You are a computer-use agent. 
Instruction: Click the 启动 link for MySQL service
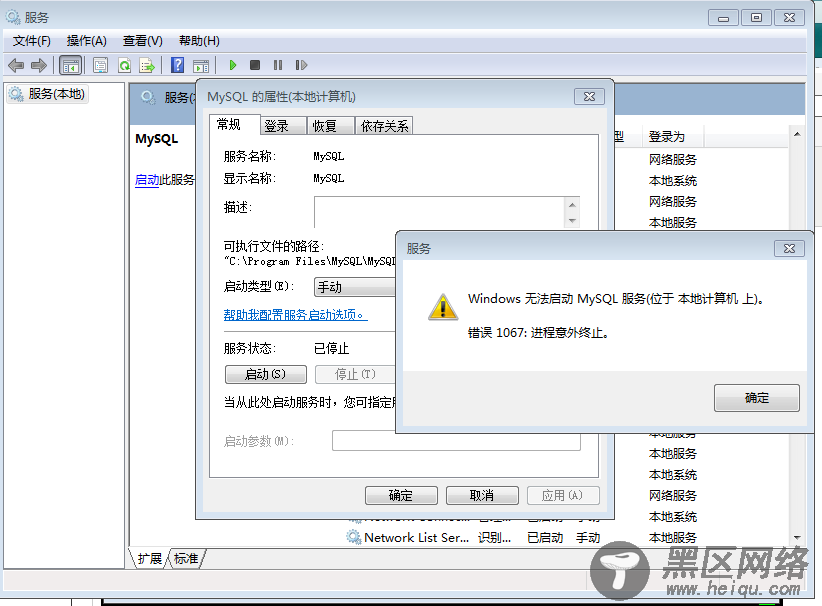(147, 180)
